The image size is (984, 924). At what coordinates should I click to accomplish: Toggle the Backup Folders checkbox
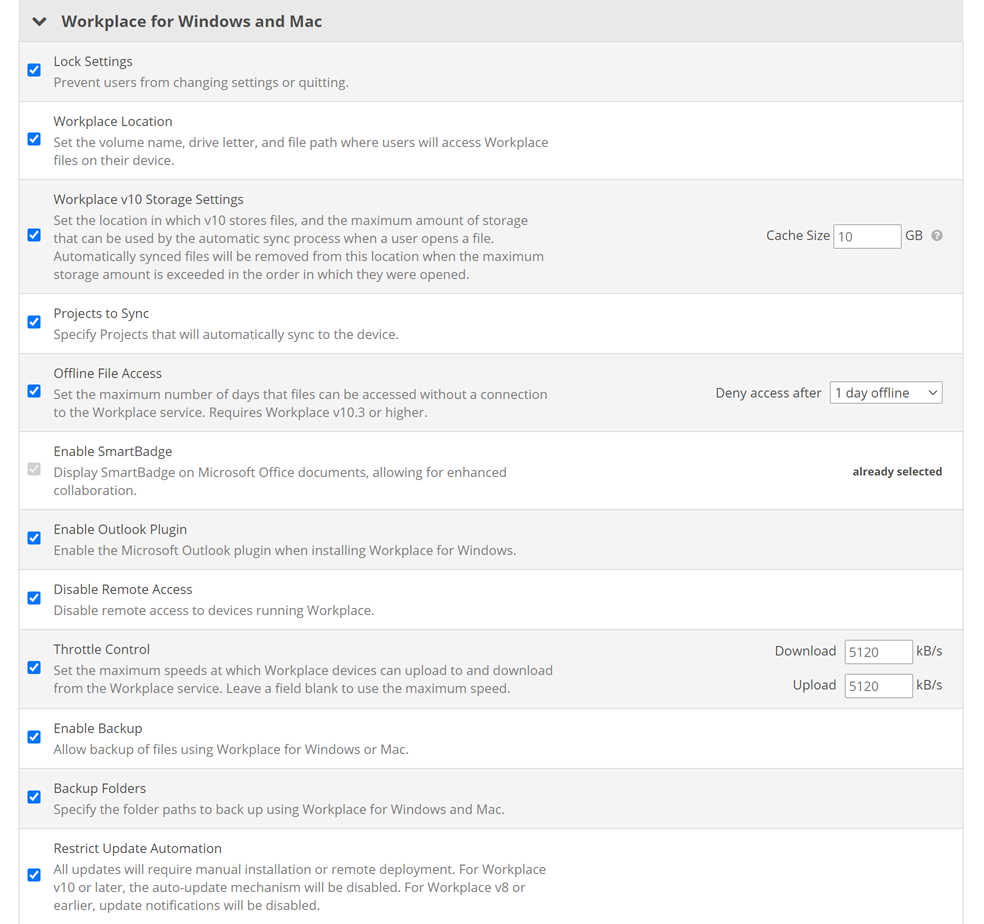pos(34,797)
